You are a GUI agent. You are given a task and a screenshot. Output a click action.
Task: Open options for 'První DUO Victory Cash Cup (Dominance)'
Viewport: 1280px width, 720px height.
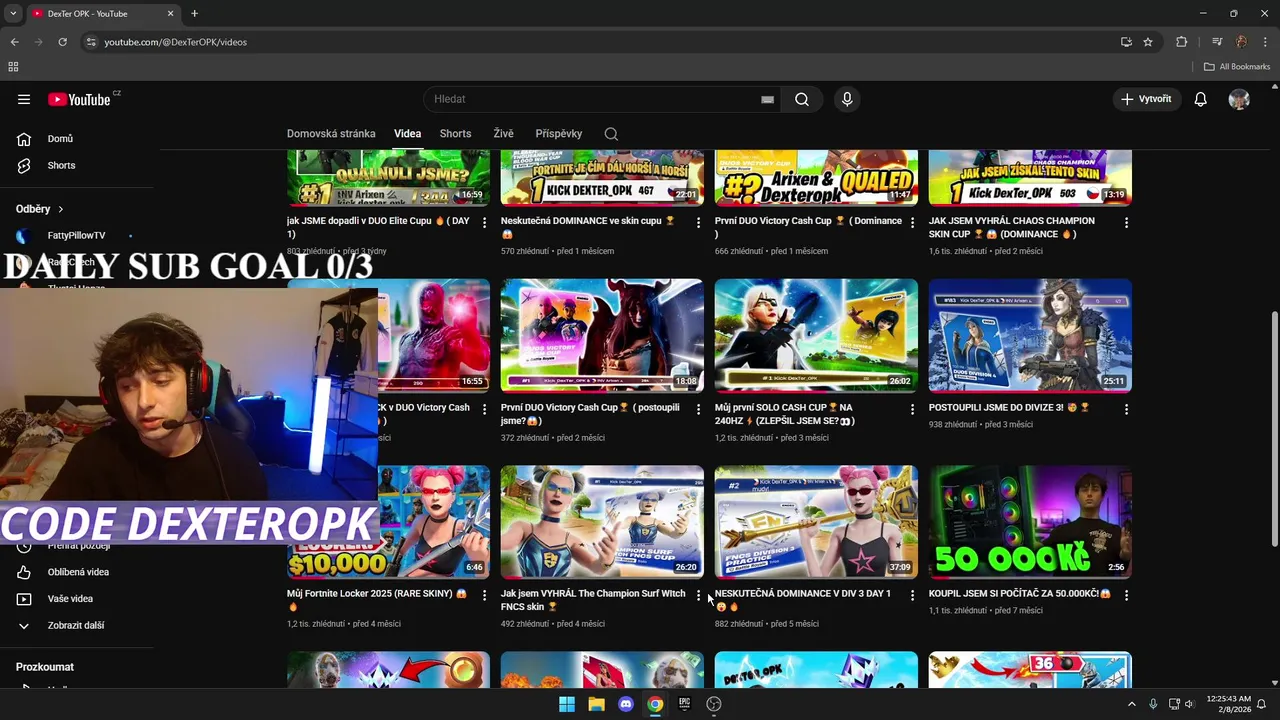[x=912, y=222]
